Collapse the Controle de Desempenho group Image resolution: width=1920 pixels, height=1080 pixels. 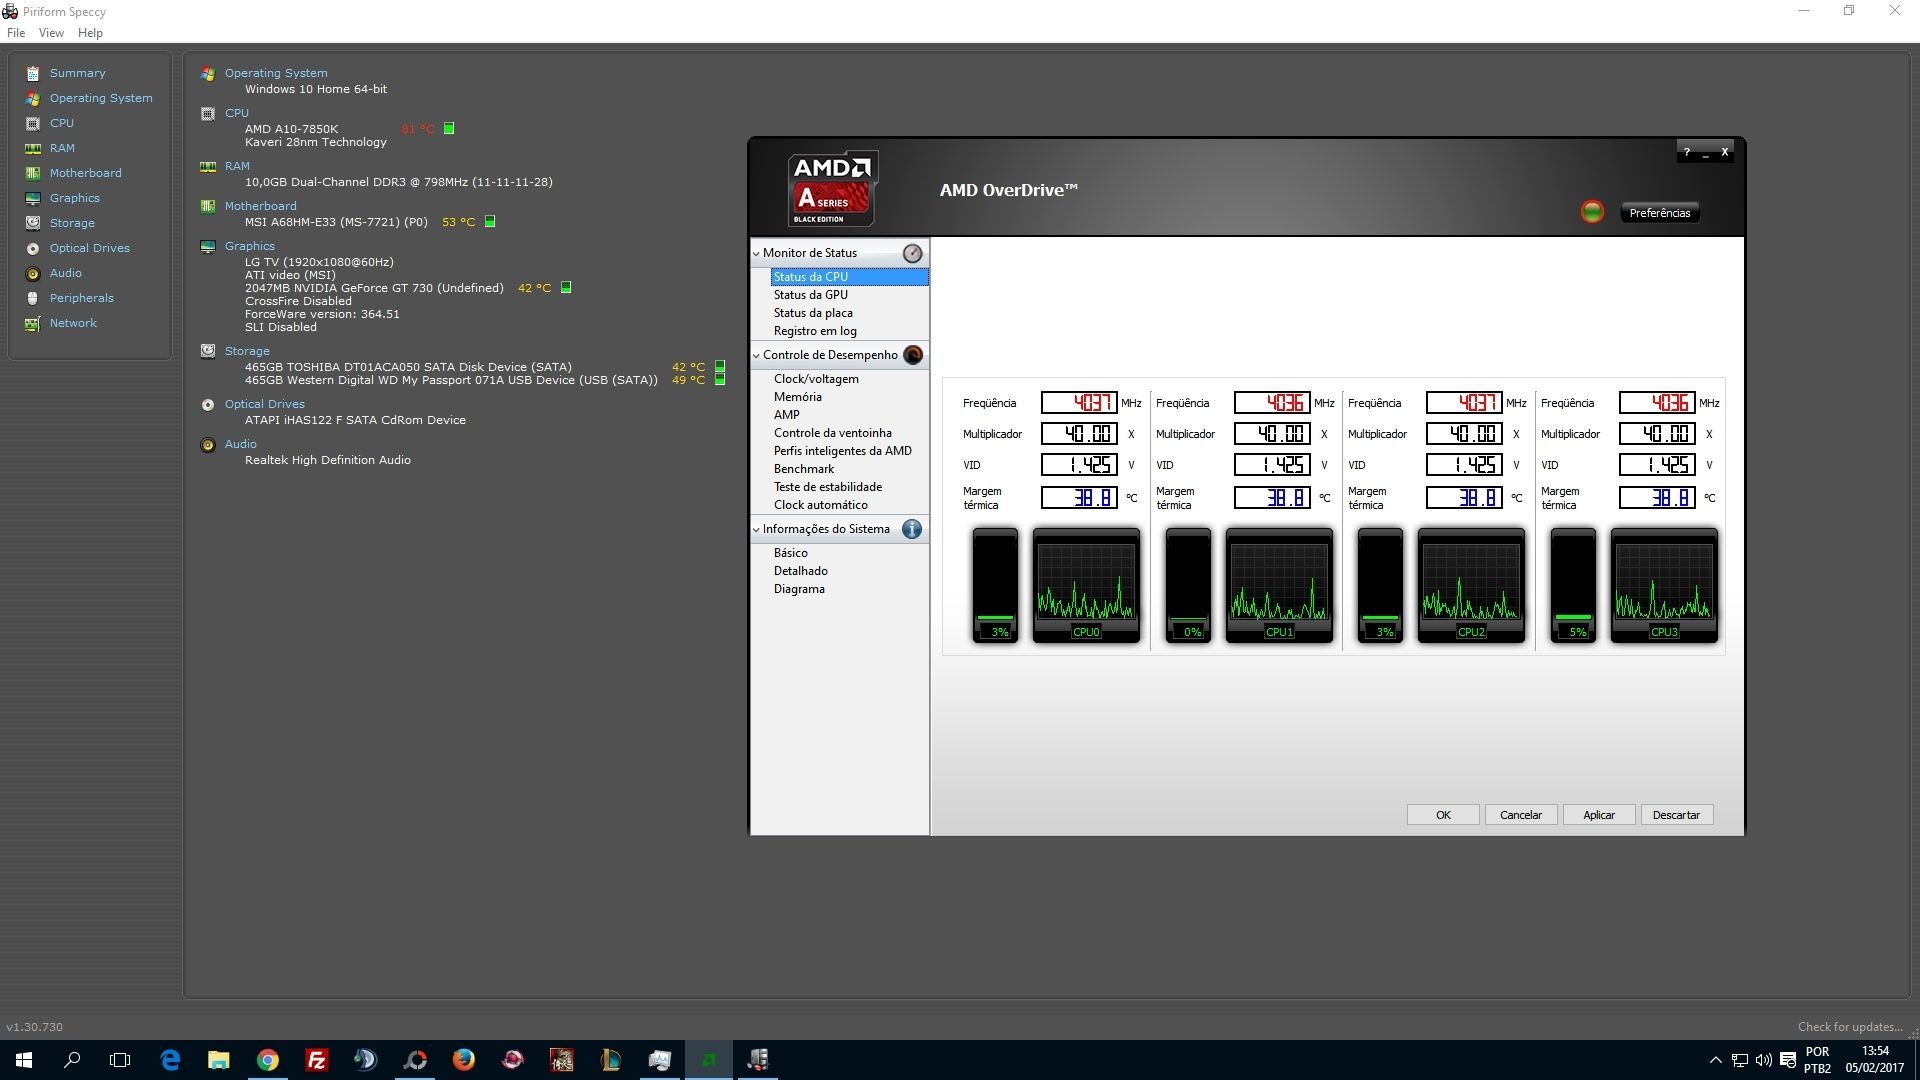756,356
